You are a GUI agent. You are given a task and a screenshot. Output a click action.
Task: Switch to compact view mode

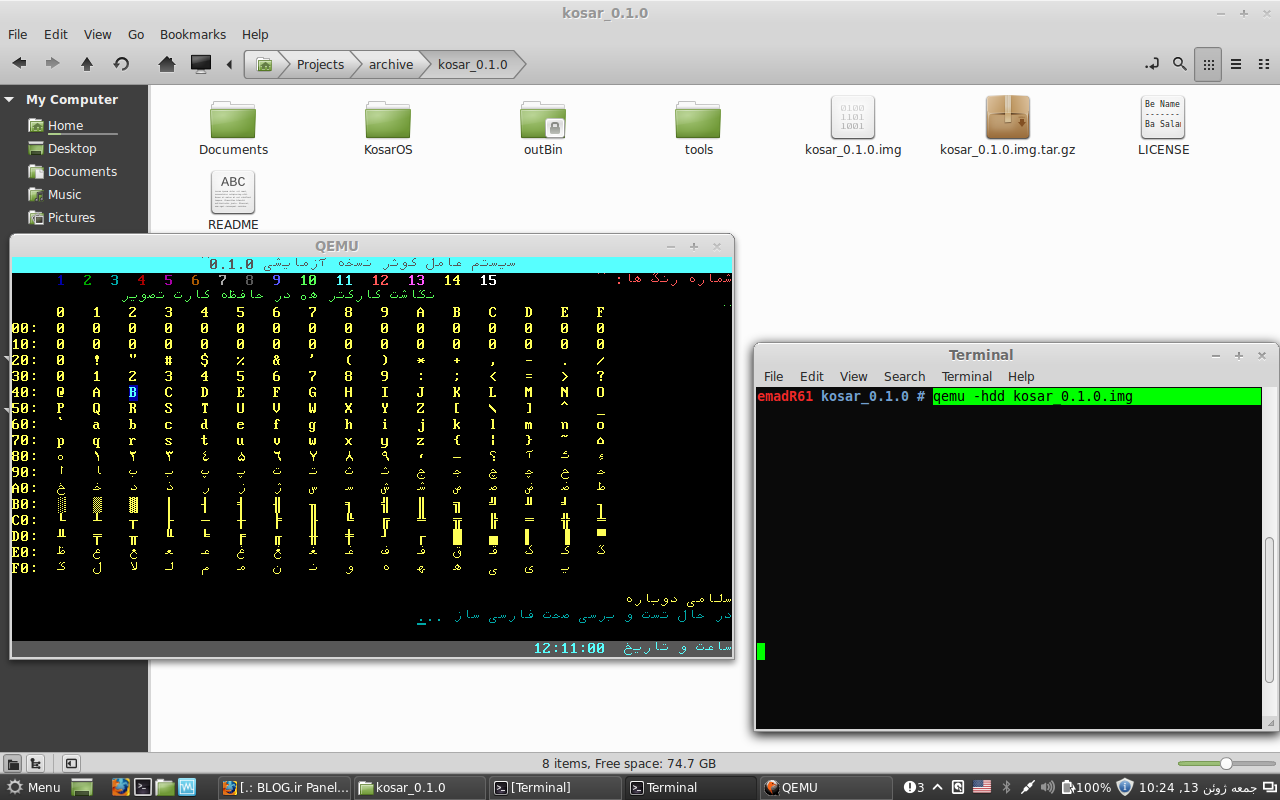pos(1262,64)
